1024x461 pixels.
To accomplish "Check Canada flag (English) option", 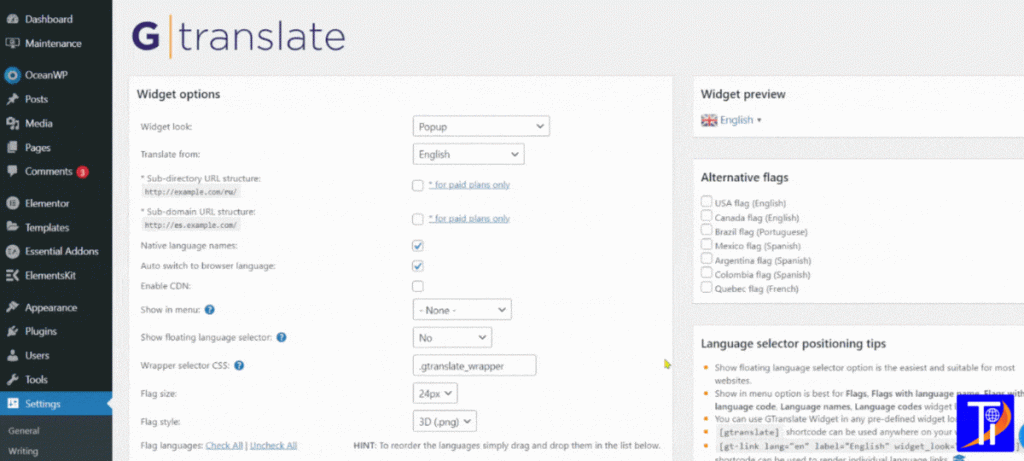I will (706, 216).
